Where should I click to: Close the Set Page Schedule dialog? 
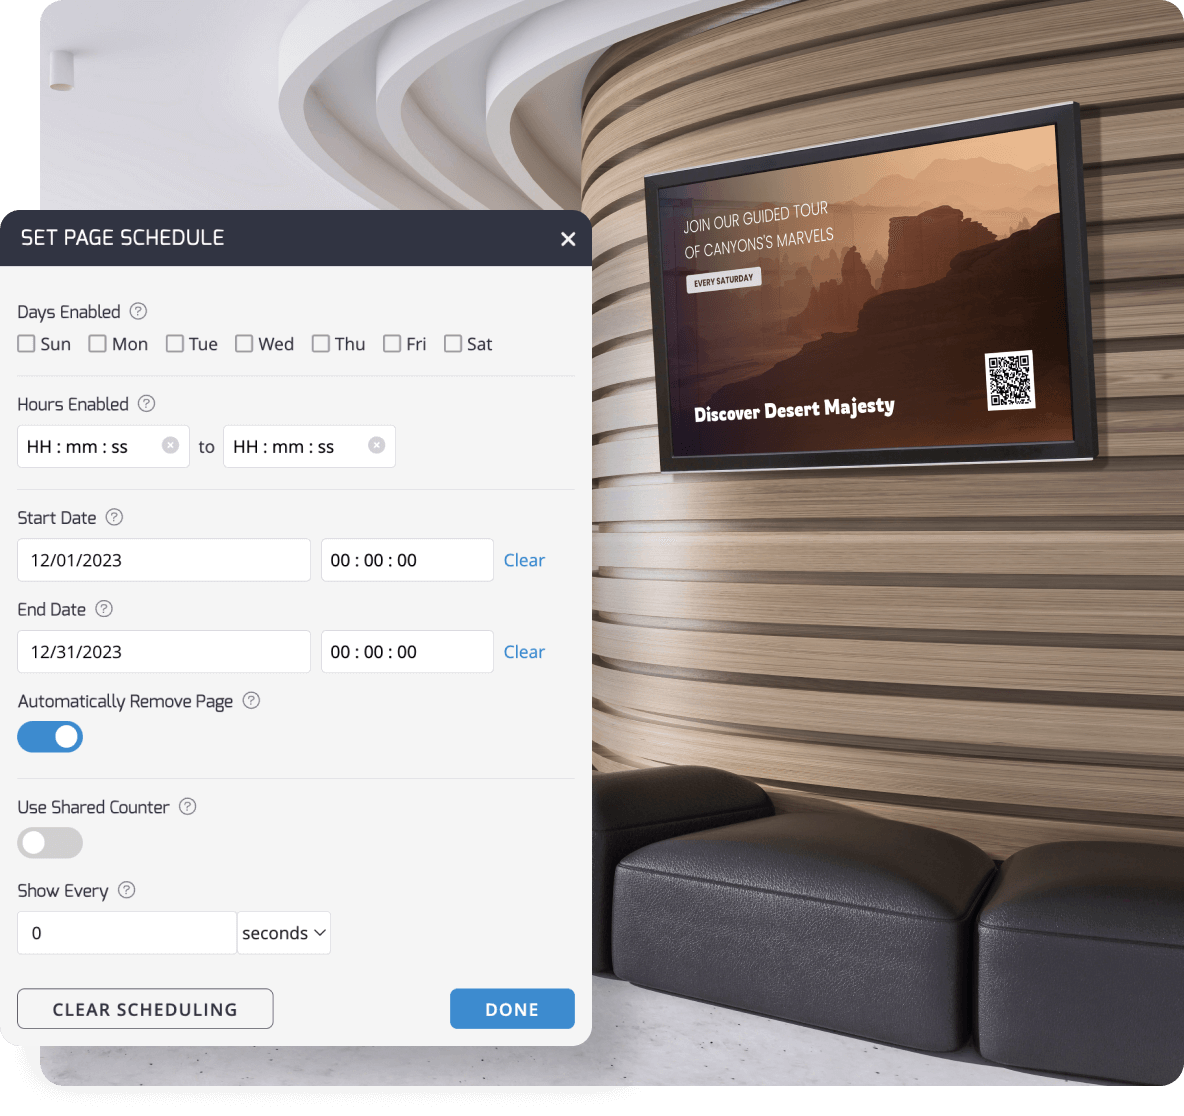(568, 239)
